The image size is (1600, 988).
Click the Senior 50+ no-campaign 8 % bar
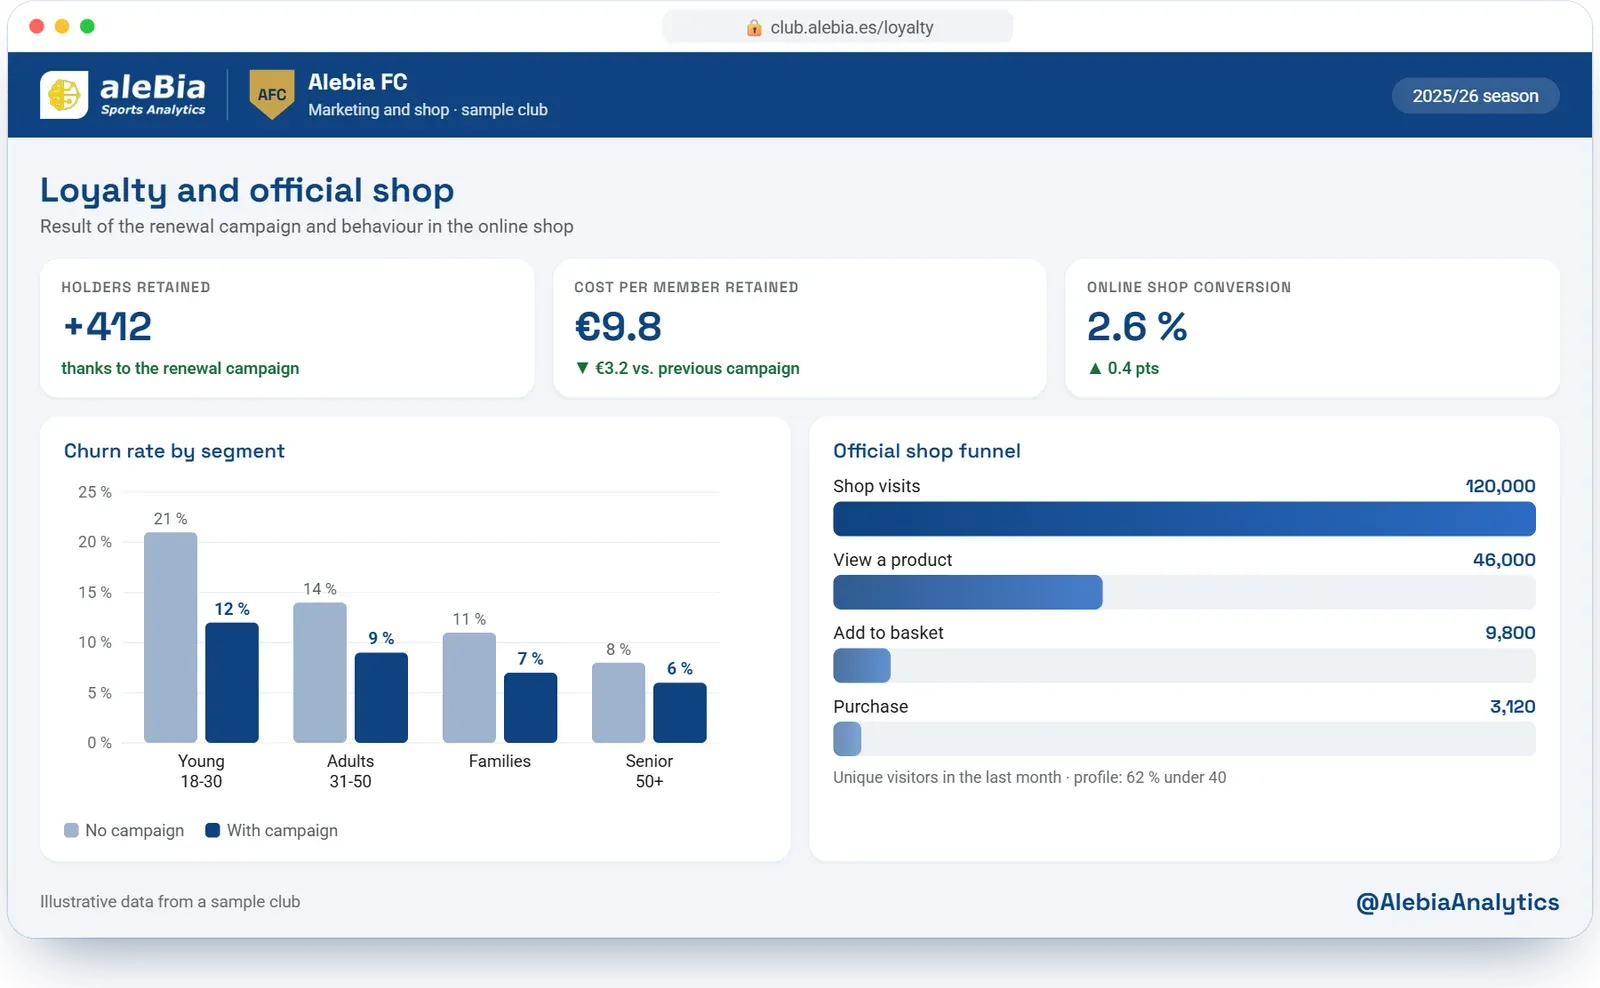(618, 703)
